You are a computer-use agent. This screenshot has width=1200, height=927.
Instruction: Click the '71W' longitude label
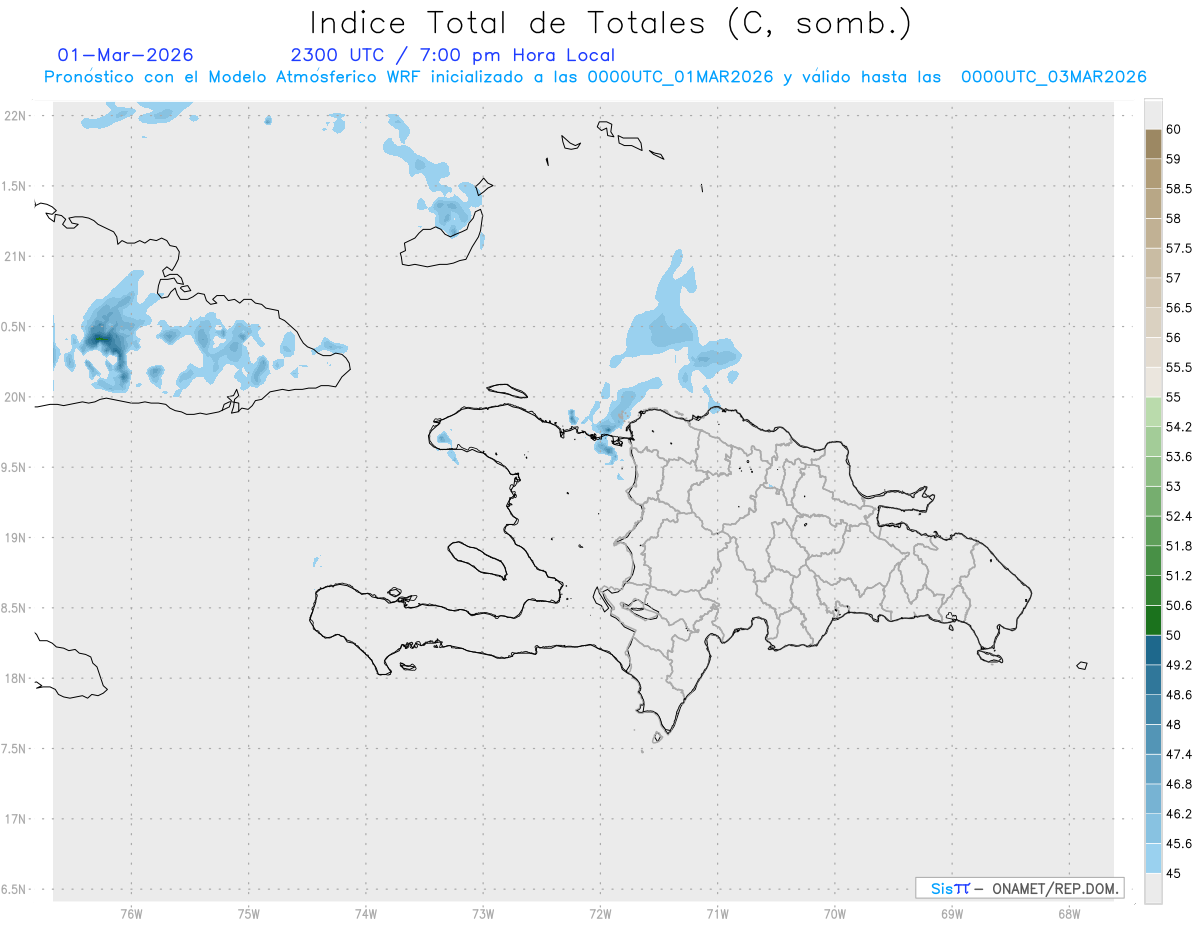[717, 914]
